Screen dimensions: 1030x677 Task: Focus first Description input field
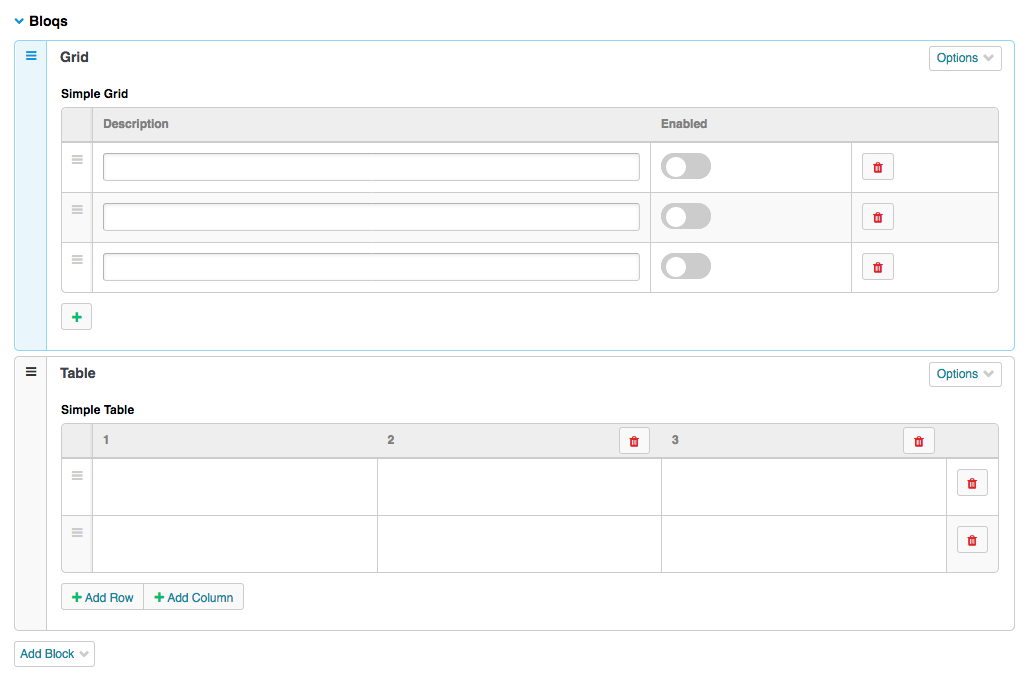point(371,167)
